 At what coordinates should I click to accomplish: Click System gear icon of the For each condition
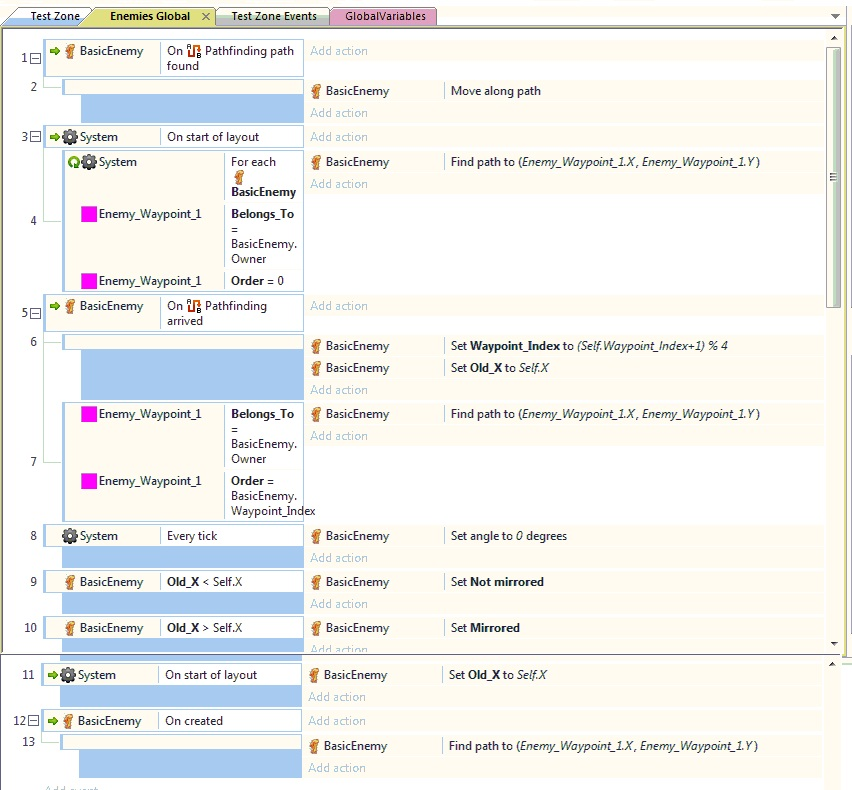click(89, 162)
